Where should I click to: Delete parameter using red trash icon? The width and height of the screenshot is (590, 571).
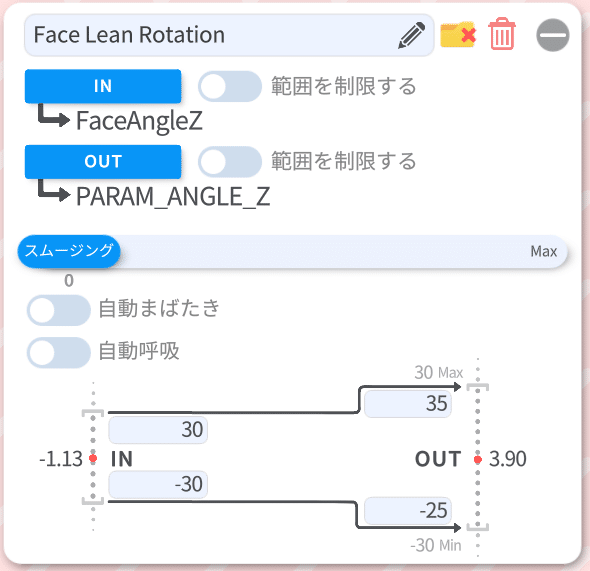(502, 34)
